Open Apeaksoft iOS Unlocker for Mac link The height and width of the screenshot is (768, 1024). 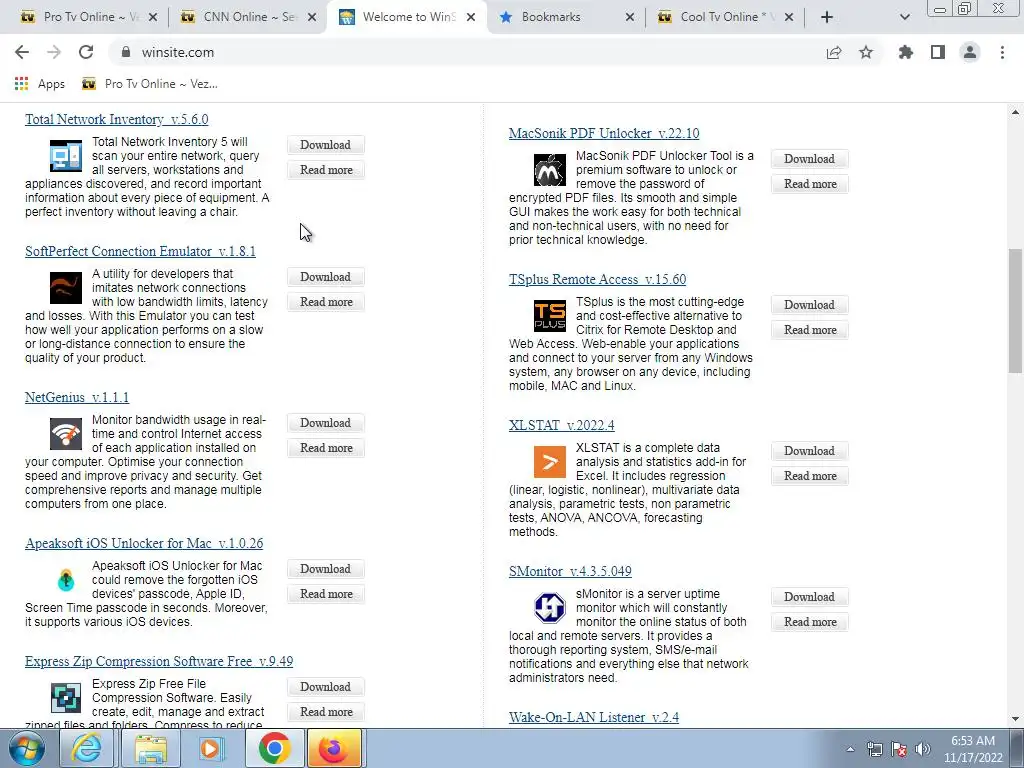point(144,543)
